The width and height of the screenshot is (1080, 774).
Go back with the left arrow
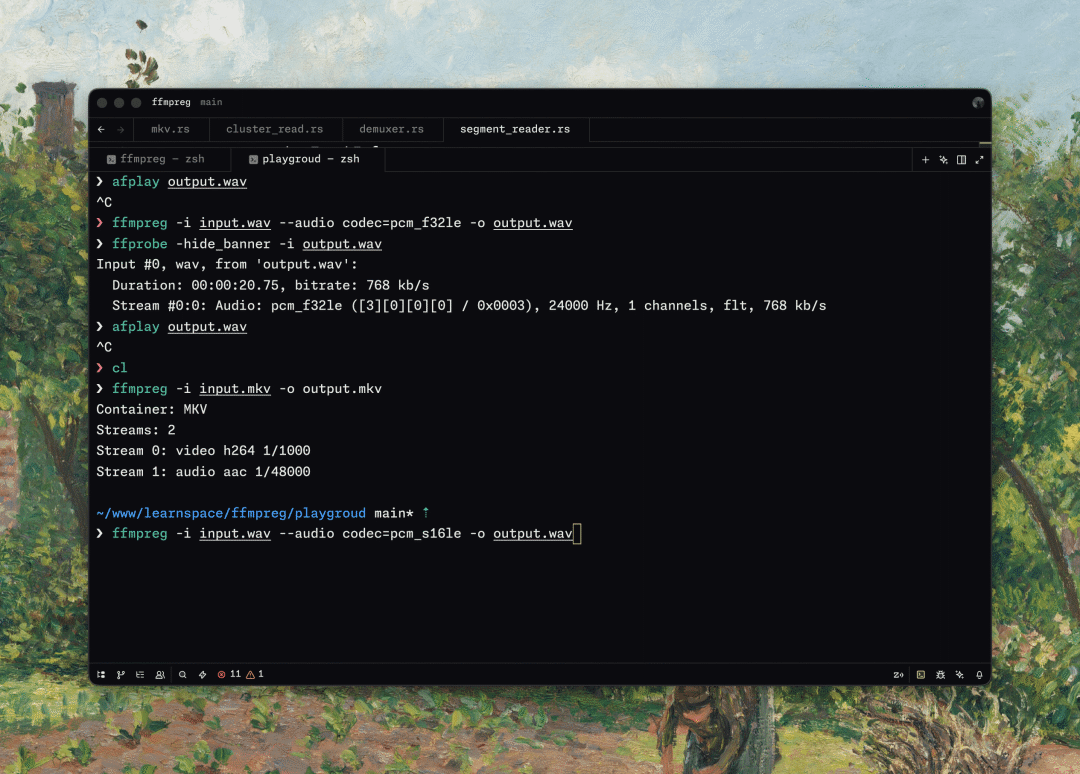click(x=101, y=129)
